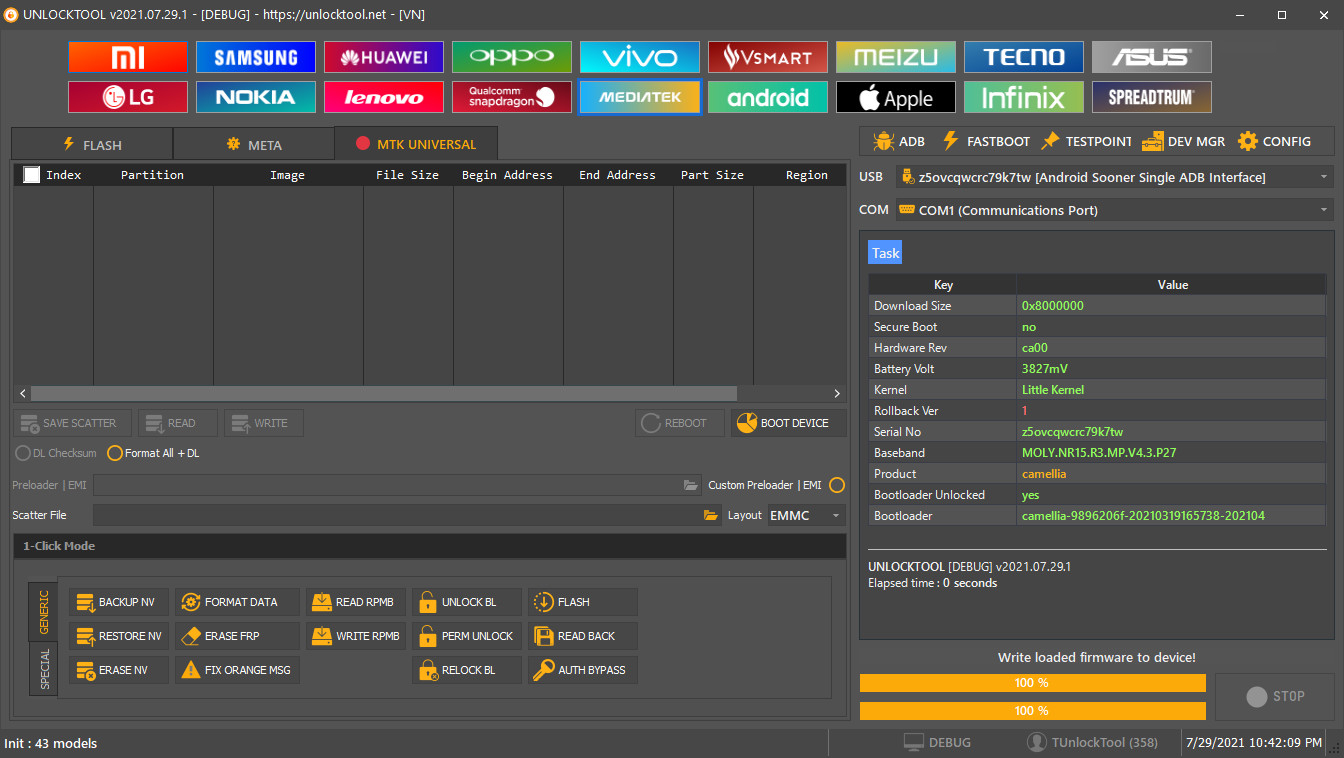The width and height of the screenshot is (1344, 758).
Task: Click the RELOCK BL button
Action: coord(467,670)
